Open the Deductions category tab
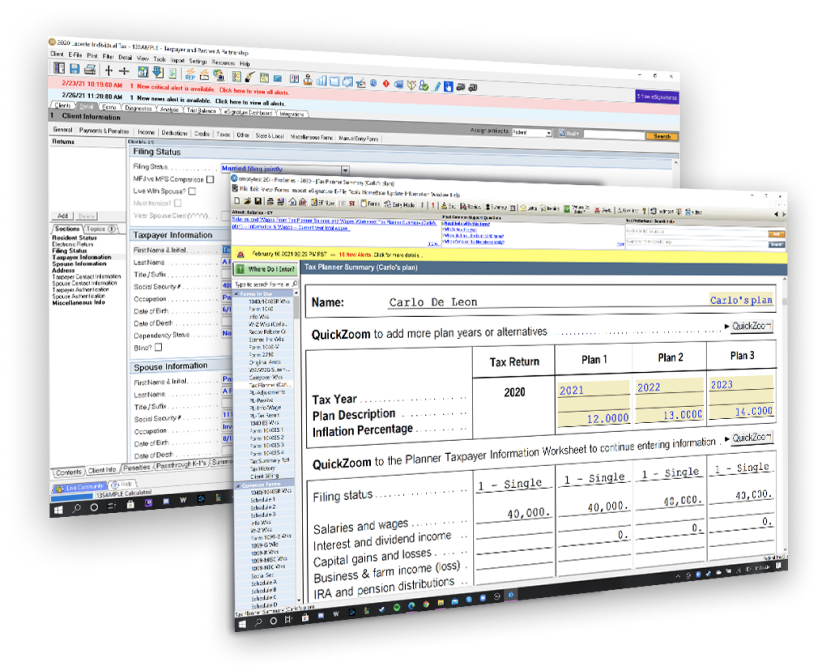 point(174,133)
